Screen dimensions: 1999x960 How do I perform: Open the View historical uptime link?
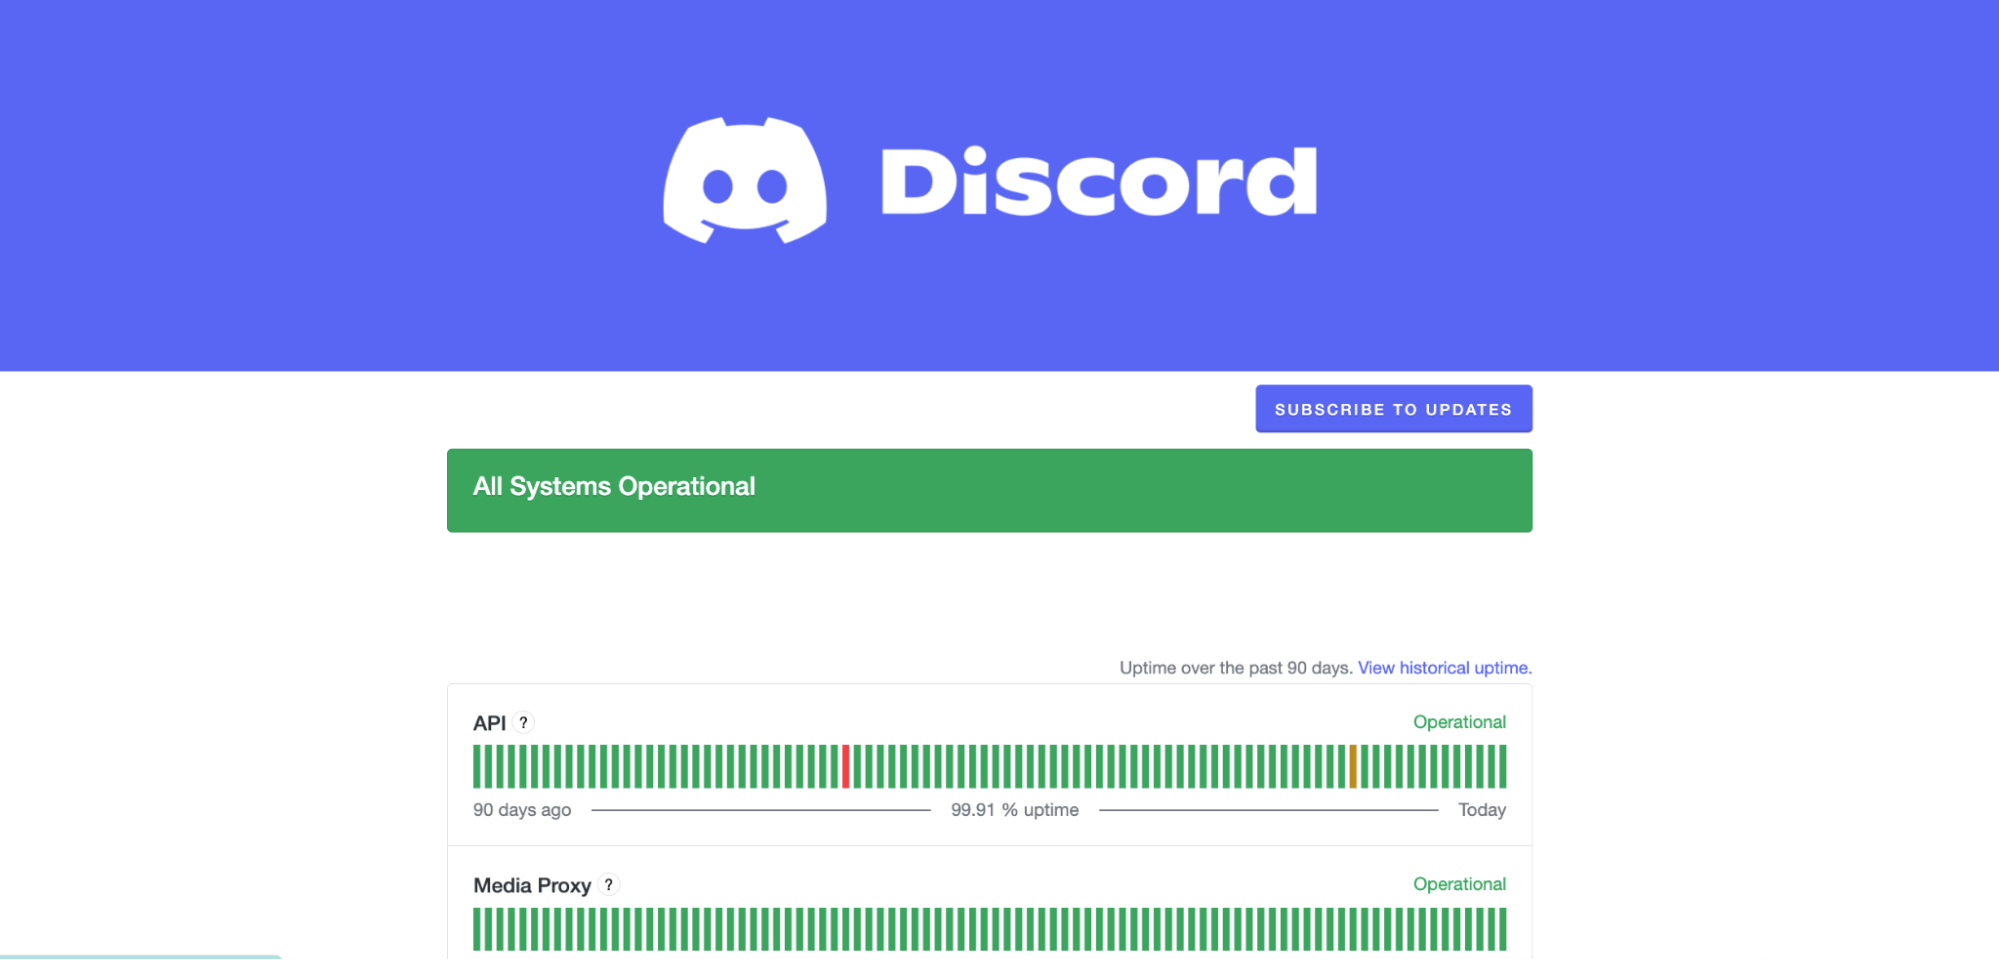[1444, 667]
